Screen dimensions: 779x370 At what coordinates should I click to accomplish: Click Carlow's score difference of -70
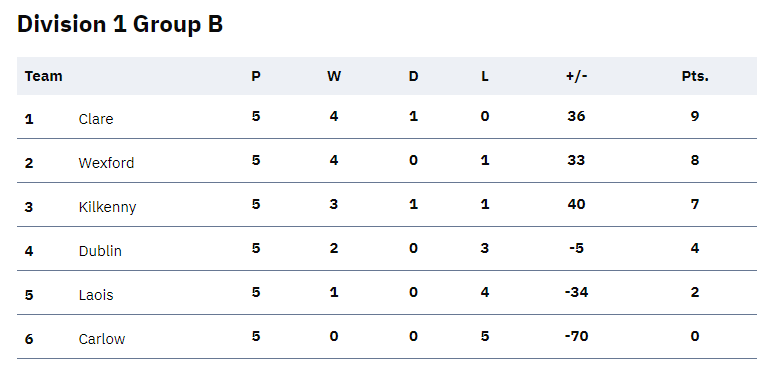[x=576, y=336]
